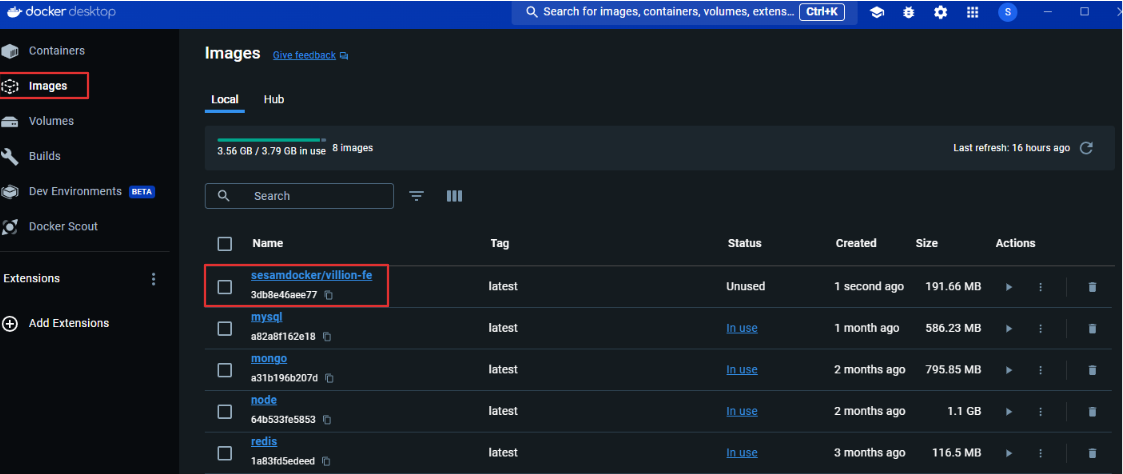This screenshot has height=474, width=1123.
Task: Click the Add Extensions plus icon
Action: coord(10,323)
